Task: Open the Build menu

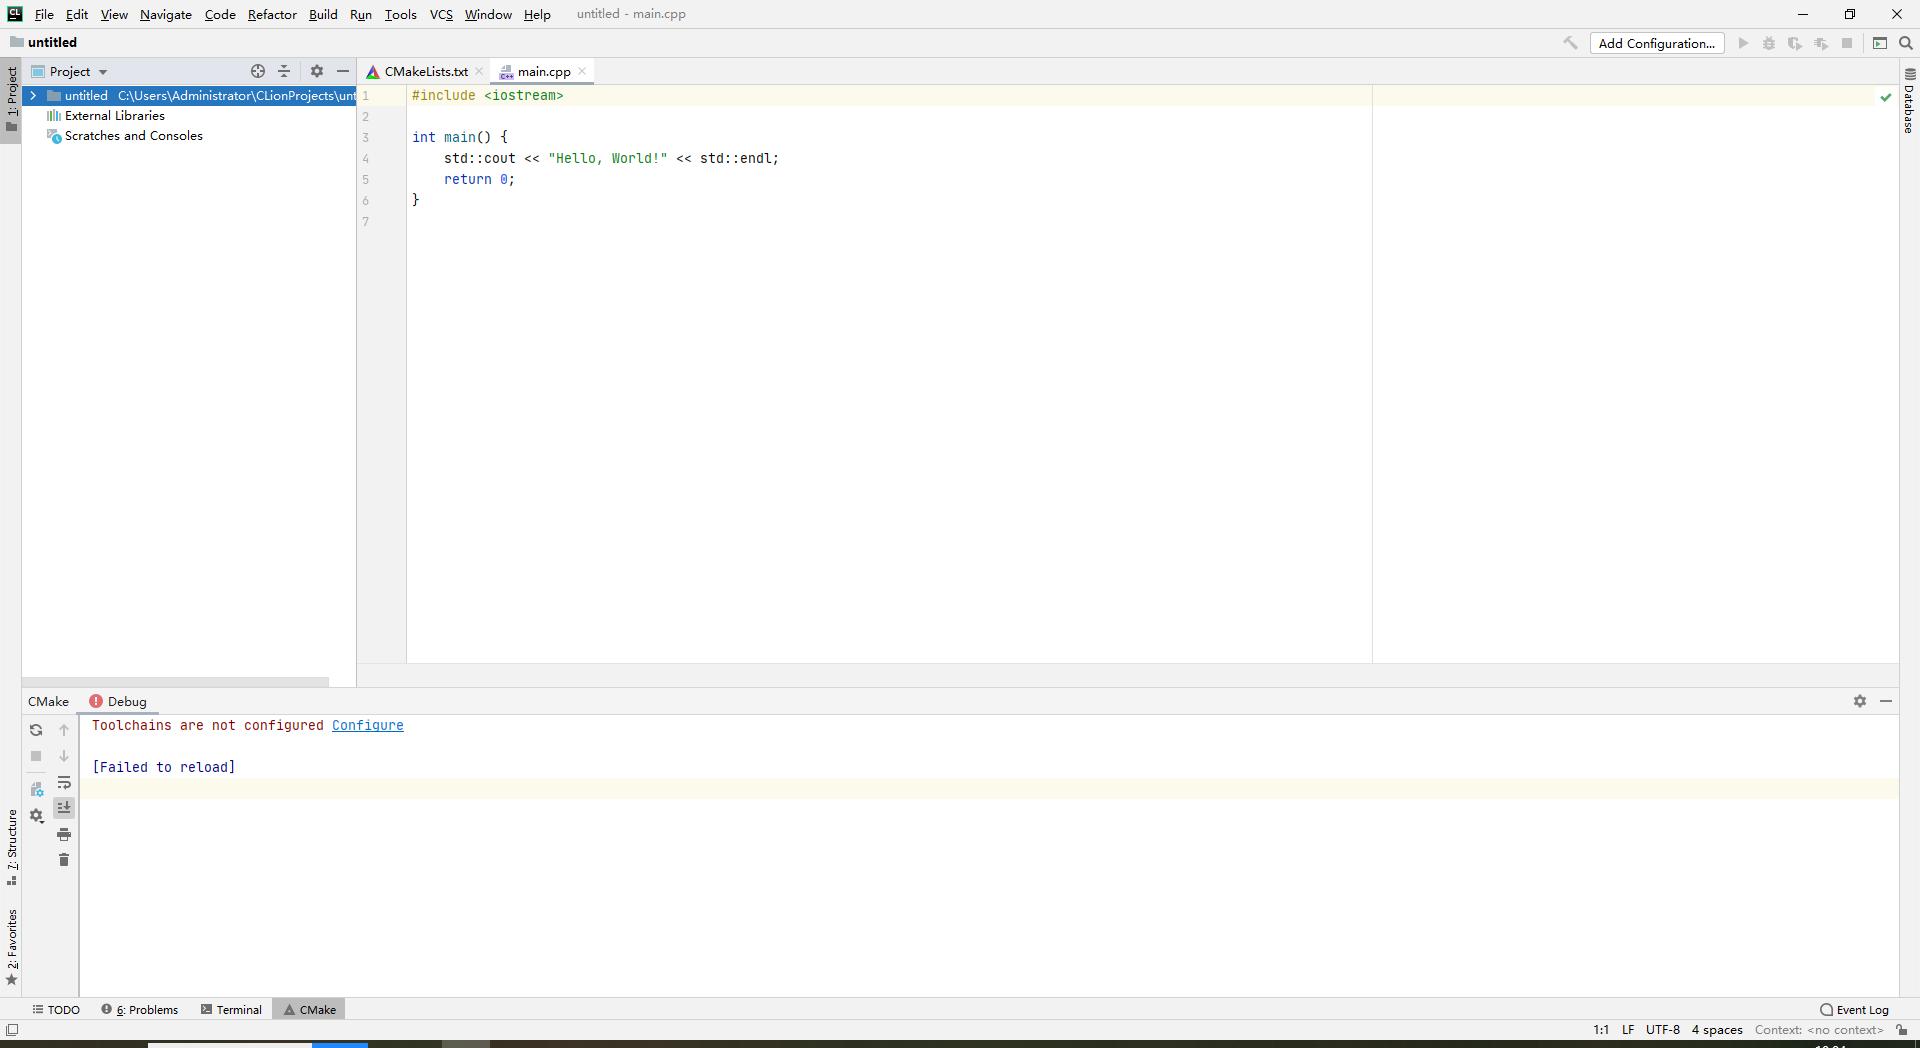Action: click(323, 14)
